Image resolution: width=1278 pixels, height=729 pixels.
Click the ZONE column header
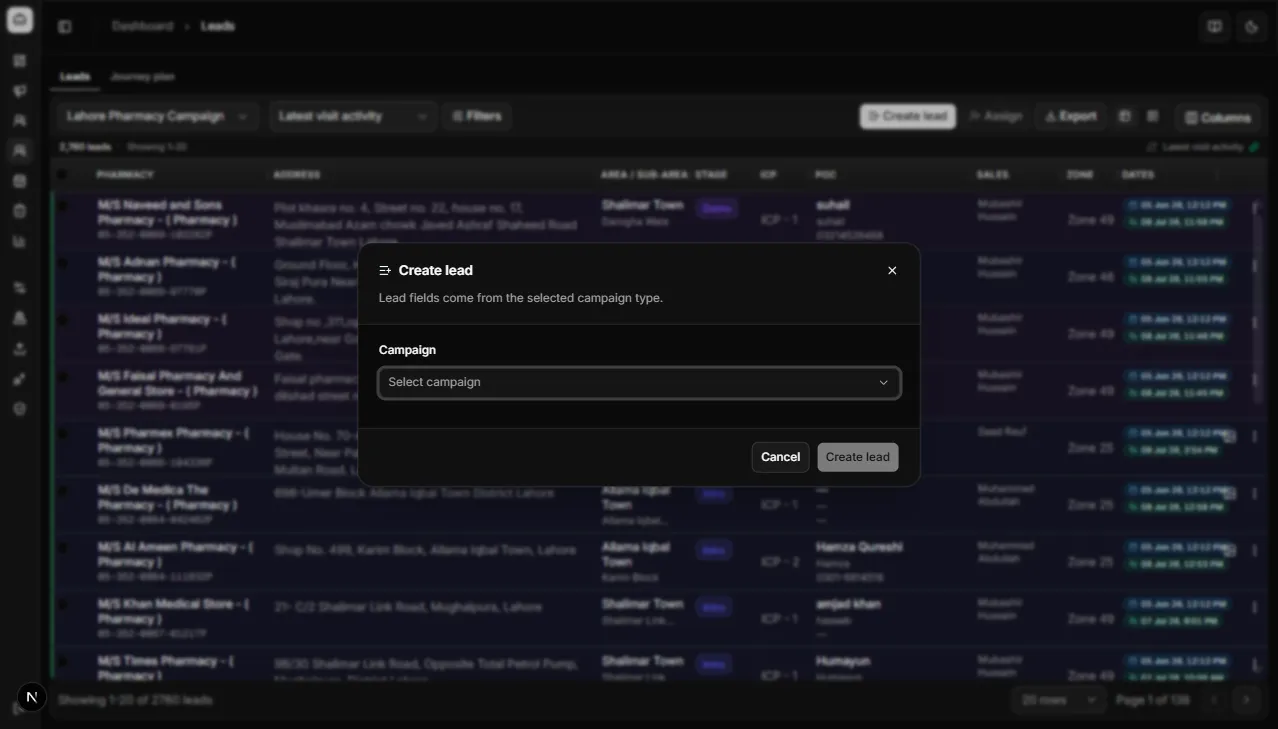pos(1080,174)
